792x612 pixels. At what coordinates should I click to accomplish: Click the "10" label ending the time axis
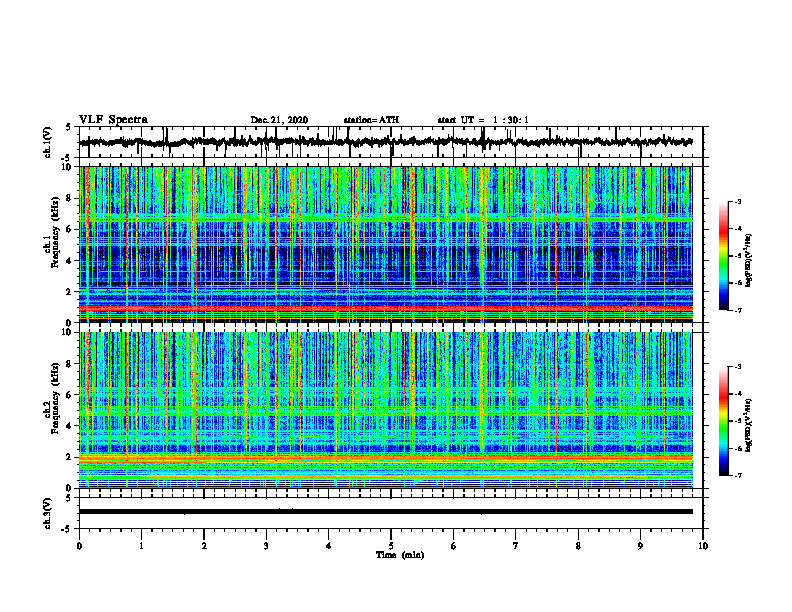coord(703,546)
